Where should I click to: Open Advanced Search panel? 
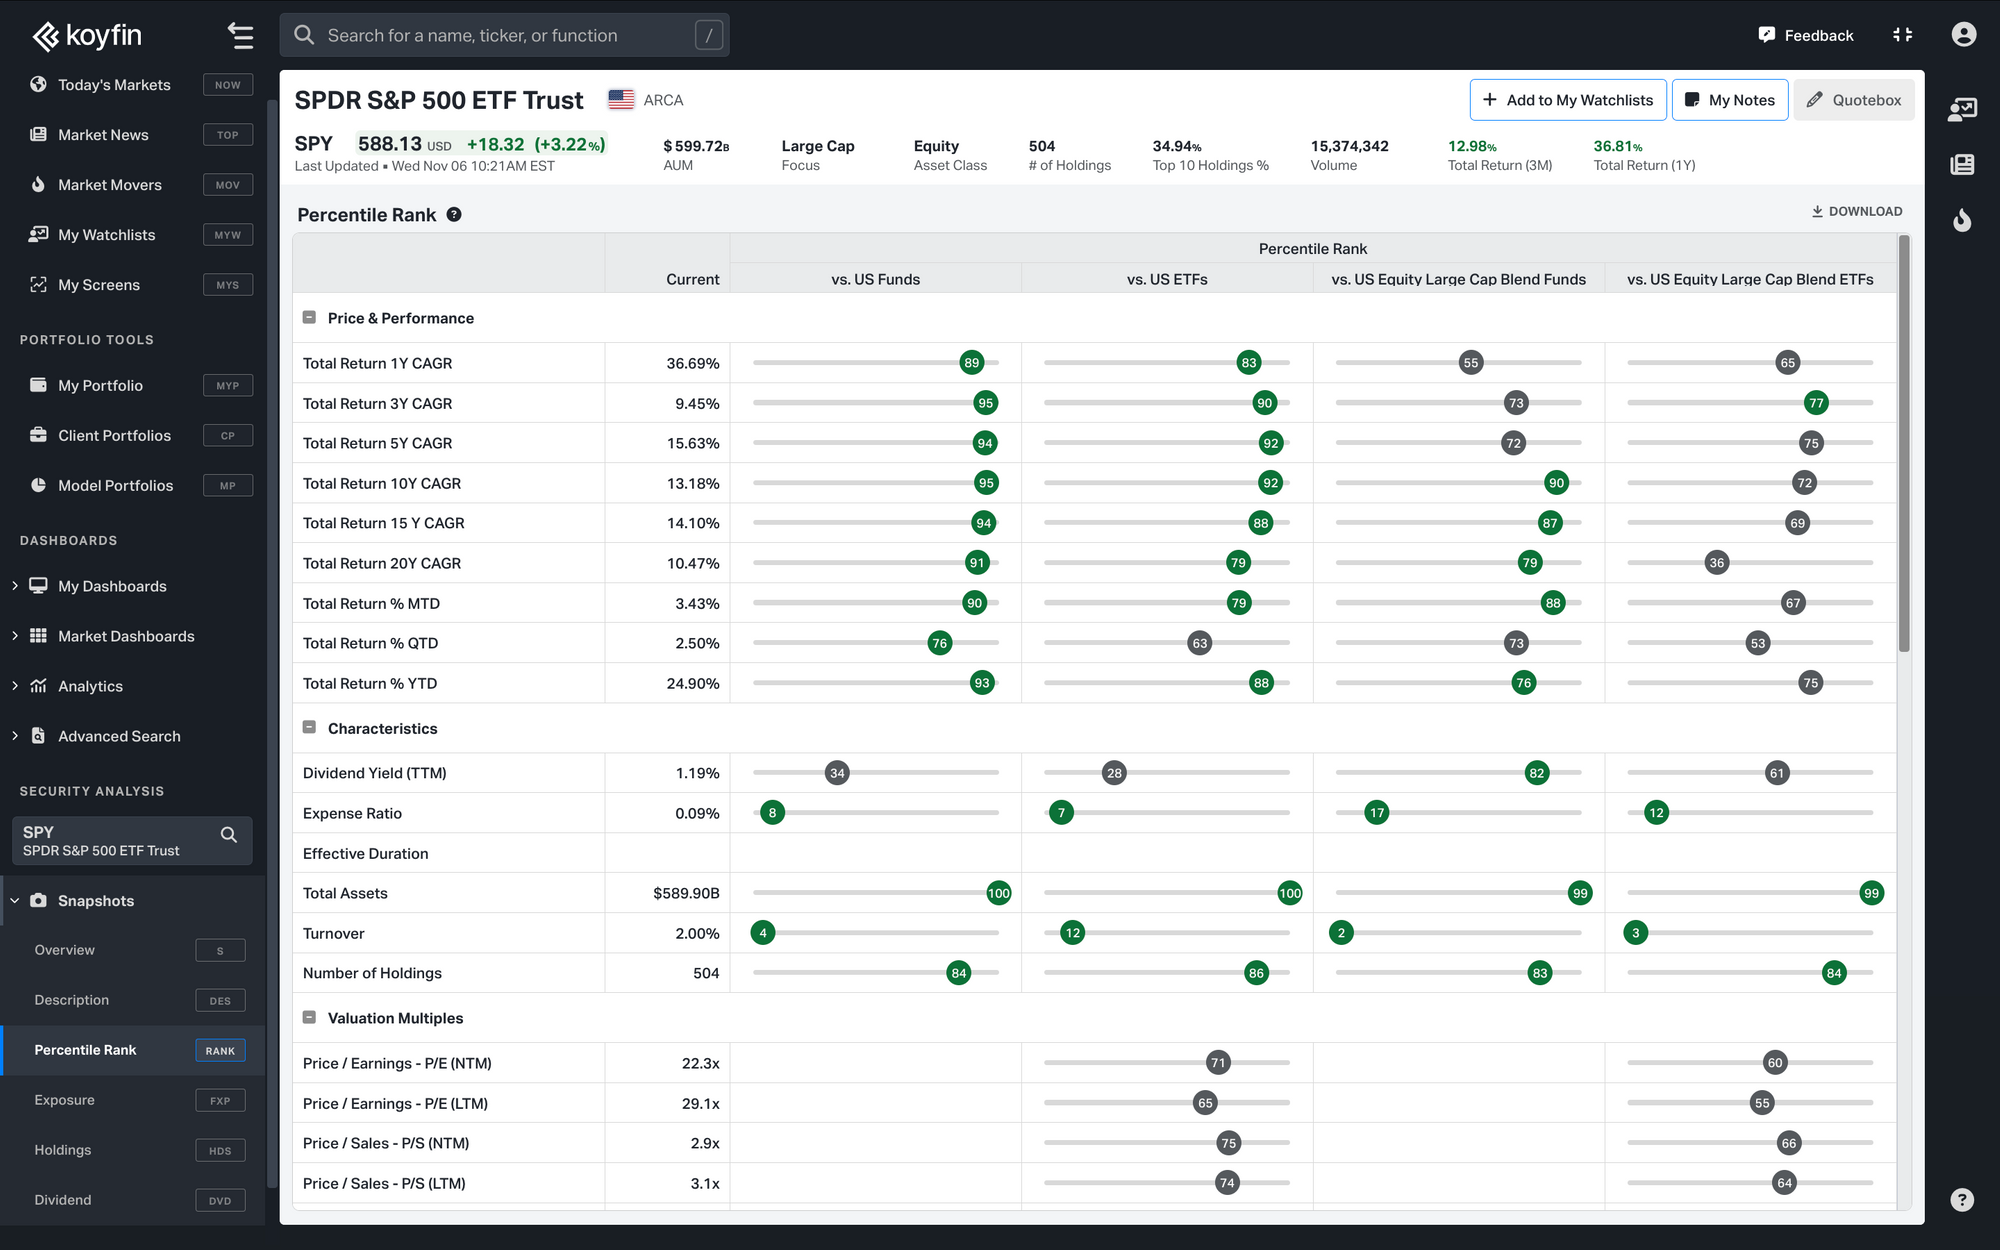tap(118, 736)
